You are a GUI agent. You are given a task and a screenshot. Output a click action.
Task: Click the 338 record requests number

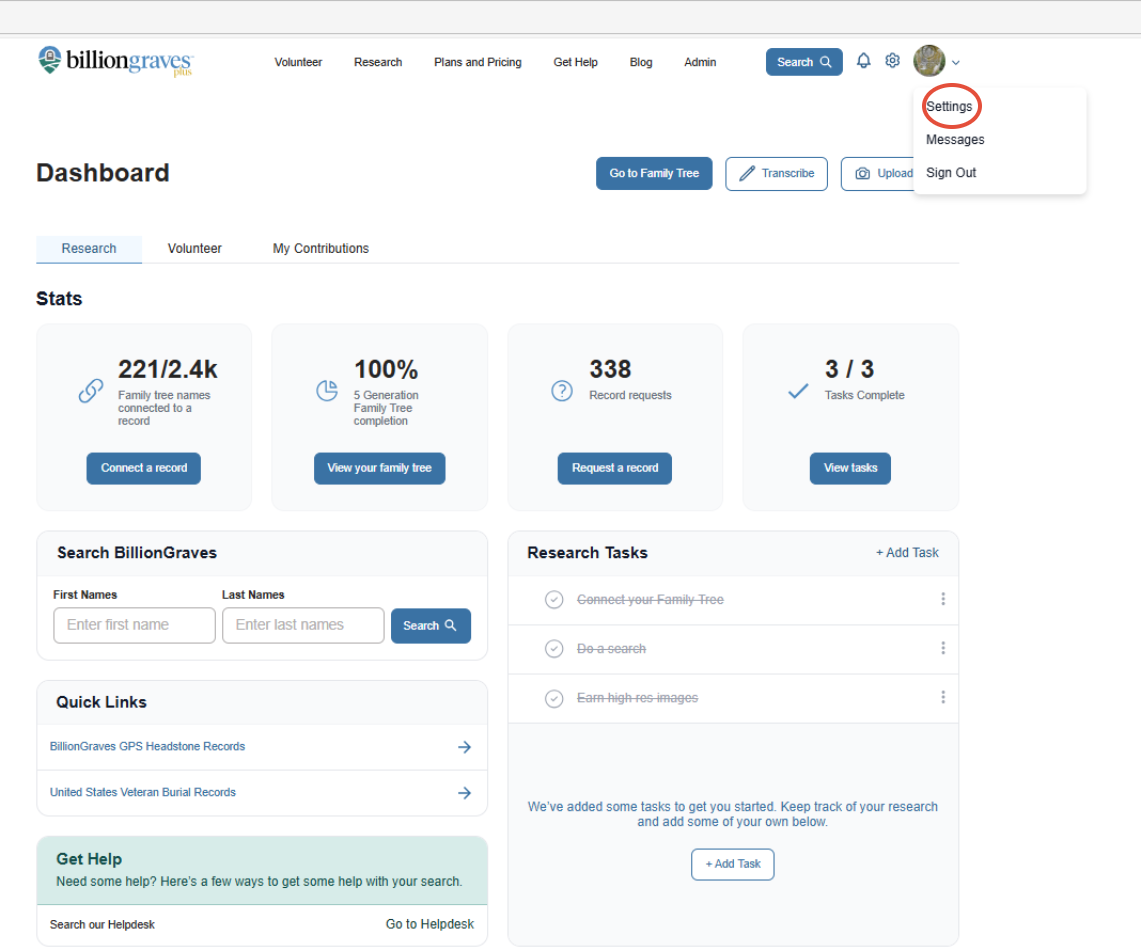pos(610,370)
